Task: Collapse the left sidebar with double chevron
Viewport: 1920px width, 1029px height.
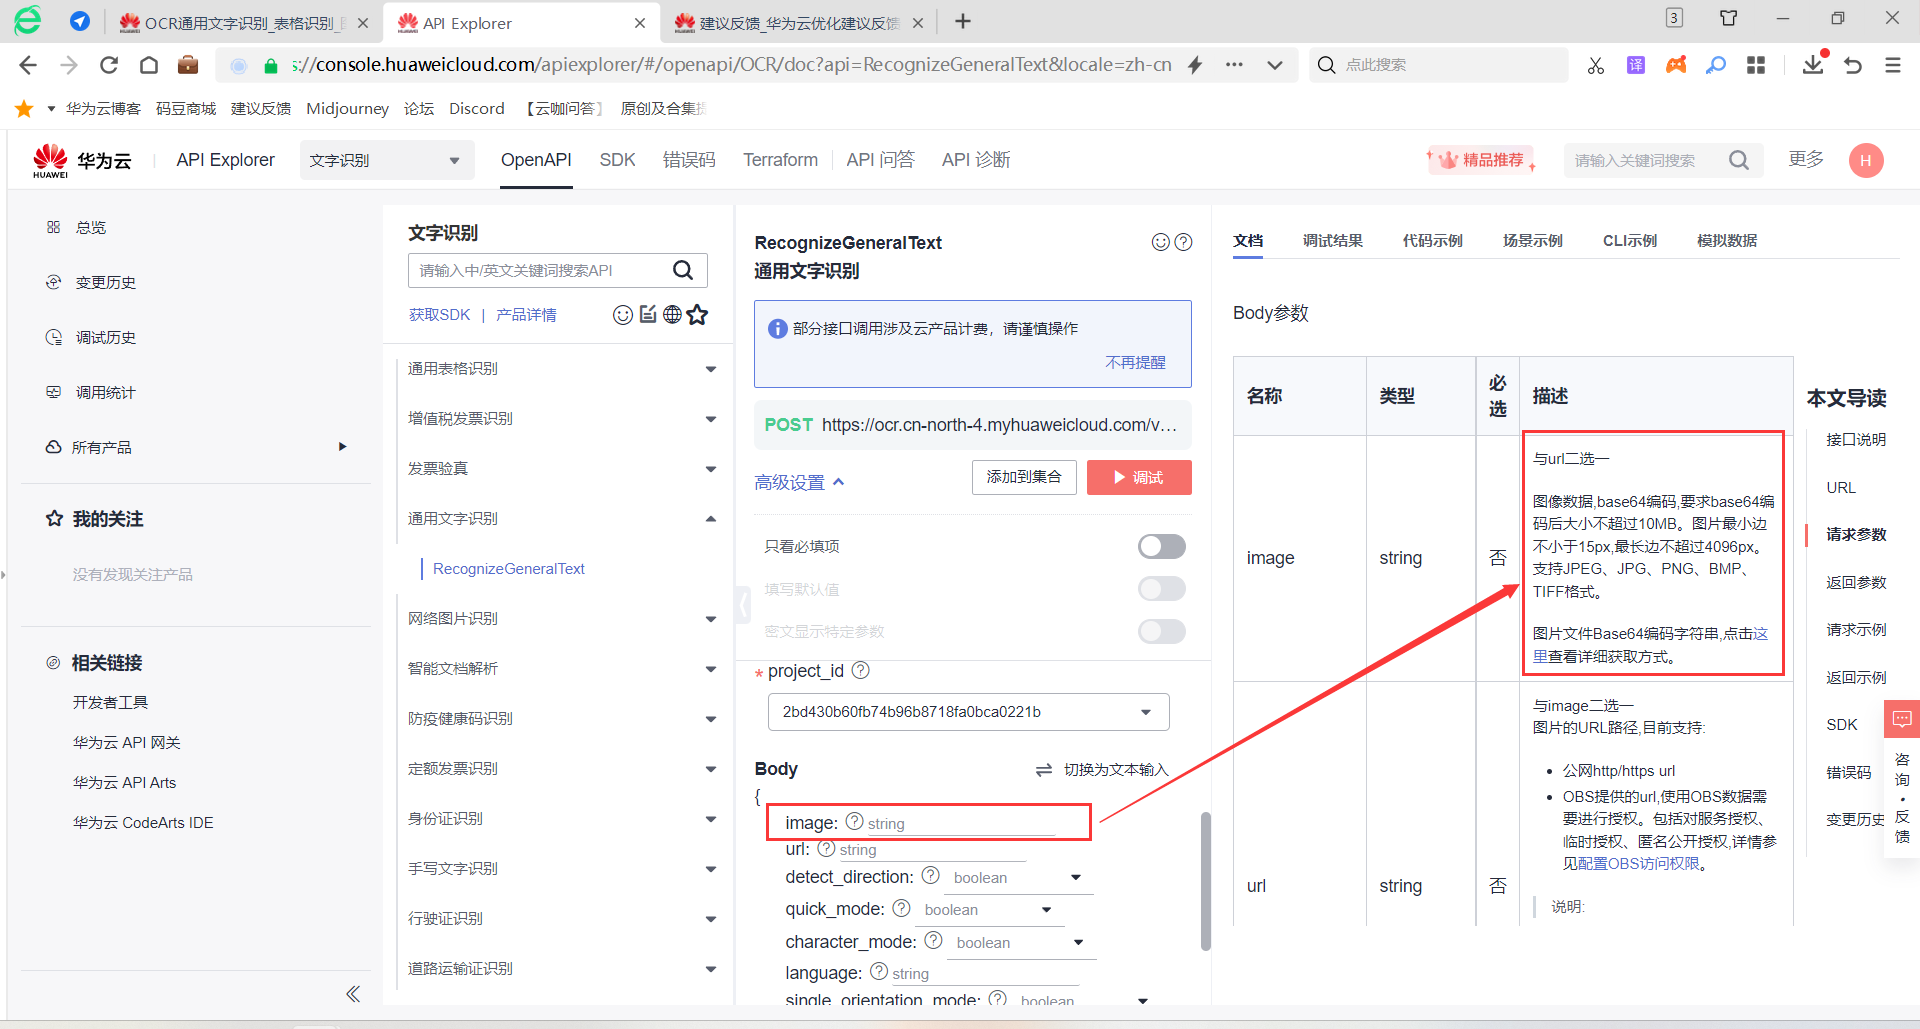Action: coord(353,993)
